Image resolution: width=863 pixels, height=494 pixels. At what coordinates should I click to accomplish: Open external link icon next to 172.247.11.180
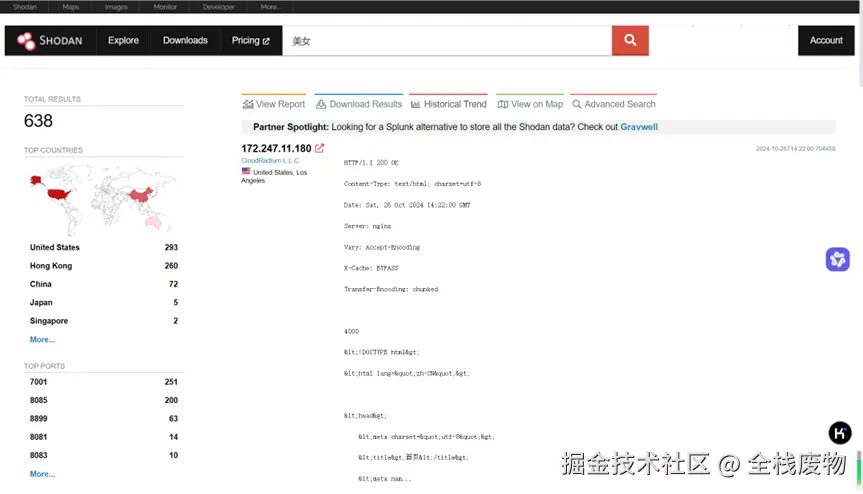319,149
